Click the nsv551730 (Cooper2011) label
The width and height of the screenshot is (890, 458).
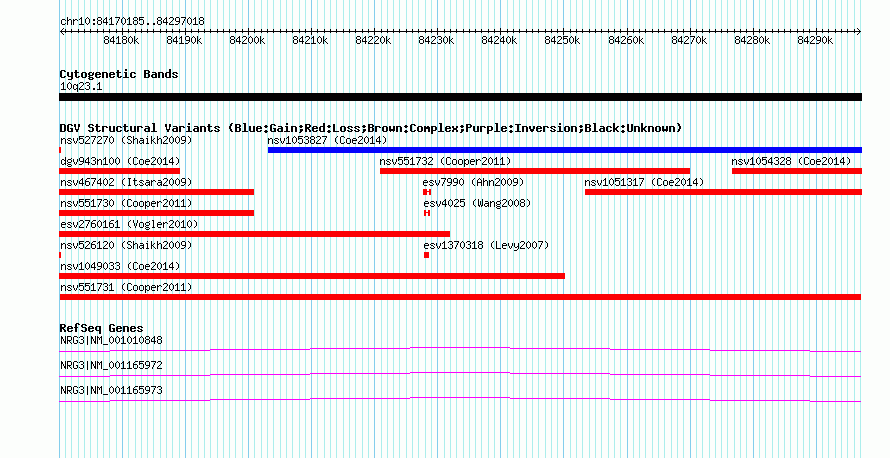(126, 203)
